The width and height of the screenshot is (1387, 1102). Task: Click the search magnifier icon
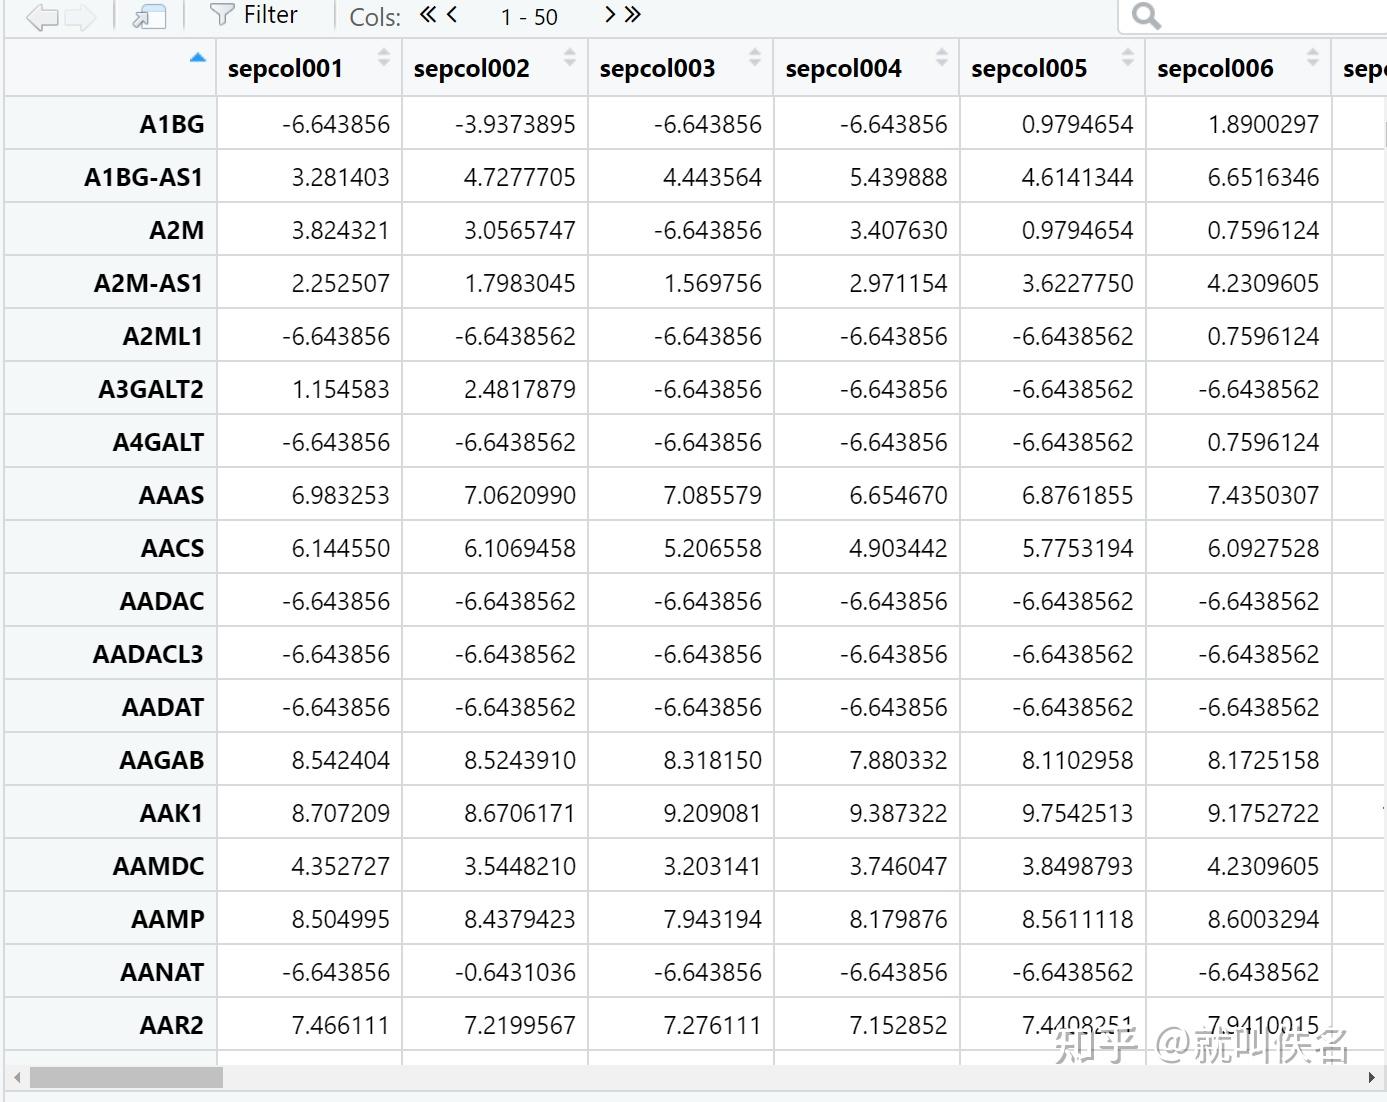tap(1146, 16)
